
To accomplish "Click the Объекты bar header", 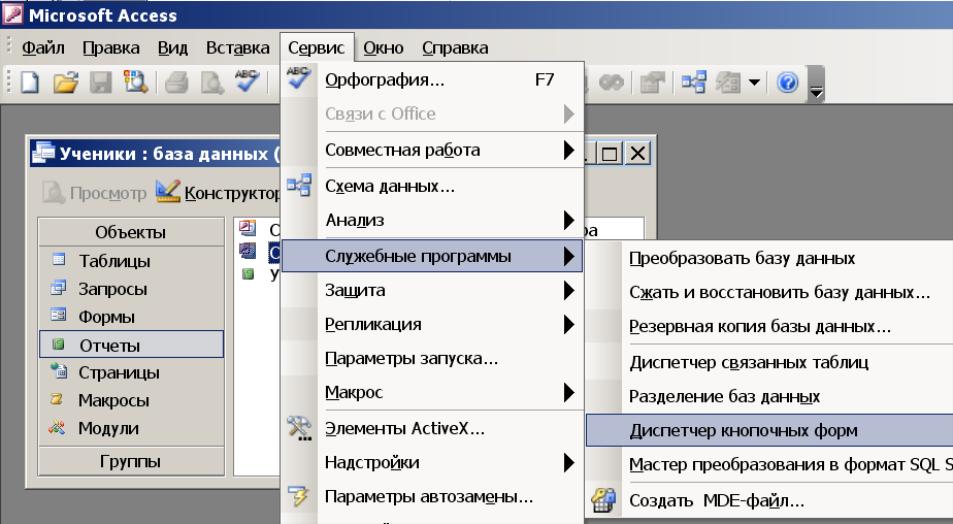I will pos(131,232).
